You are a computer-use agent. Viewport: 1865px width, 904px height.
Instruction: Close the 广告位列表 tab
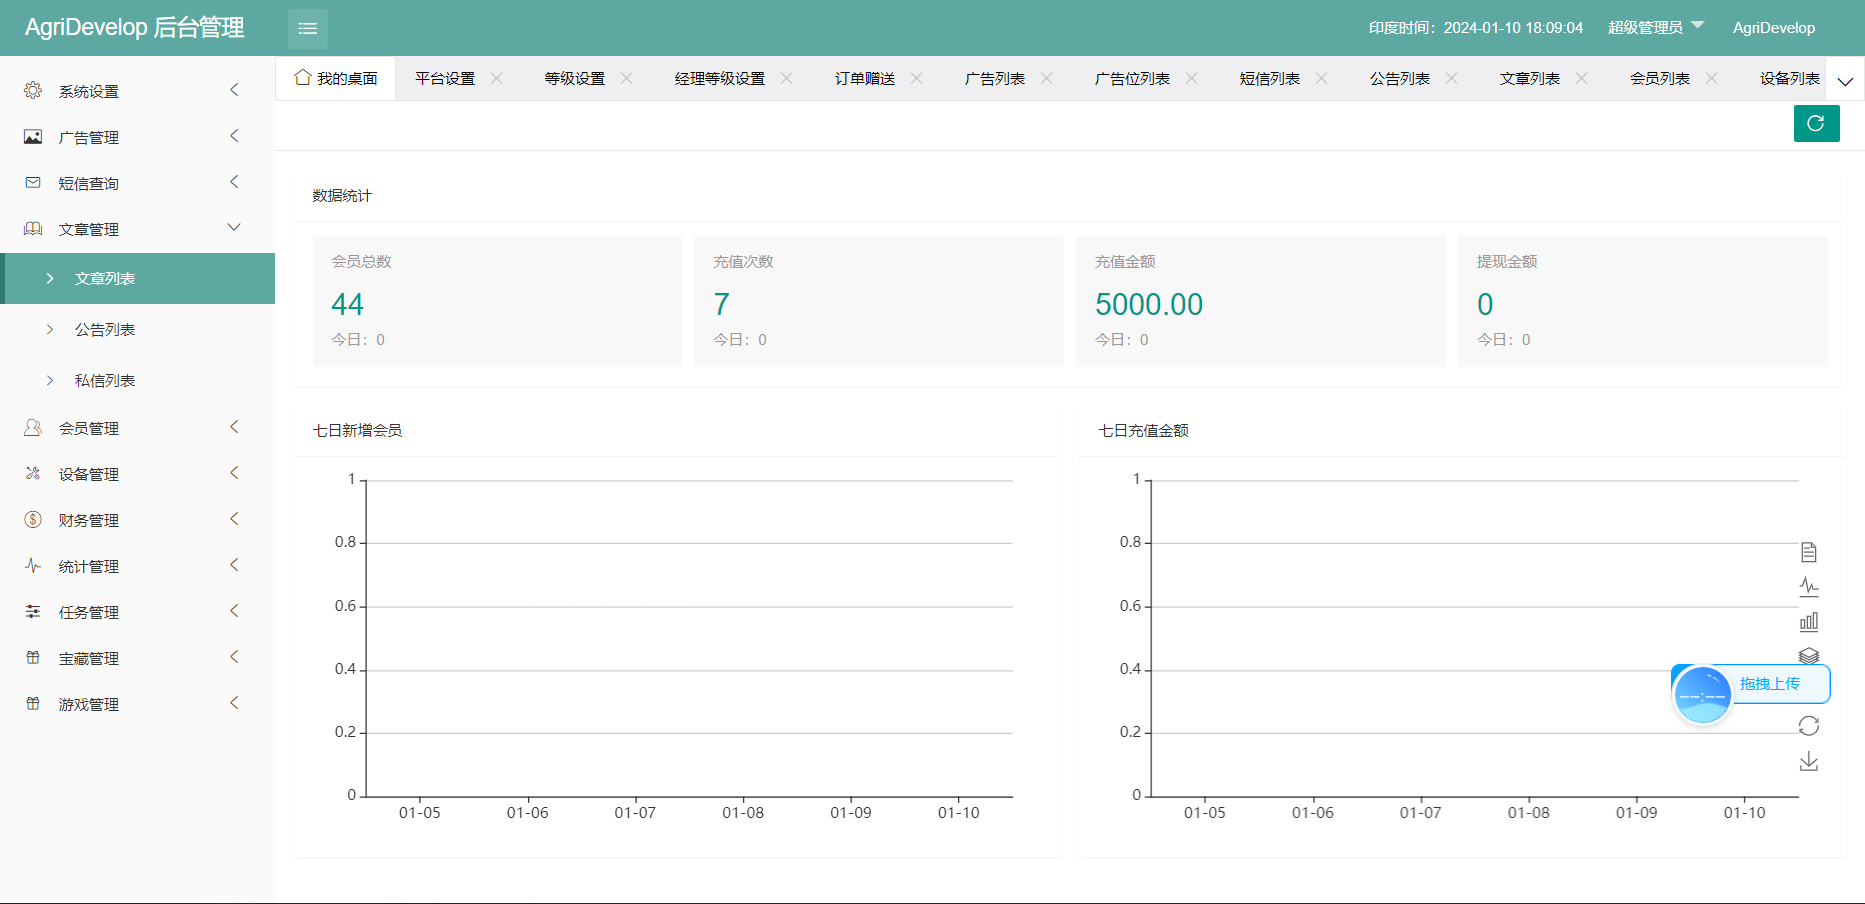(1192, 78)
